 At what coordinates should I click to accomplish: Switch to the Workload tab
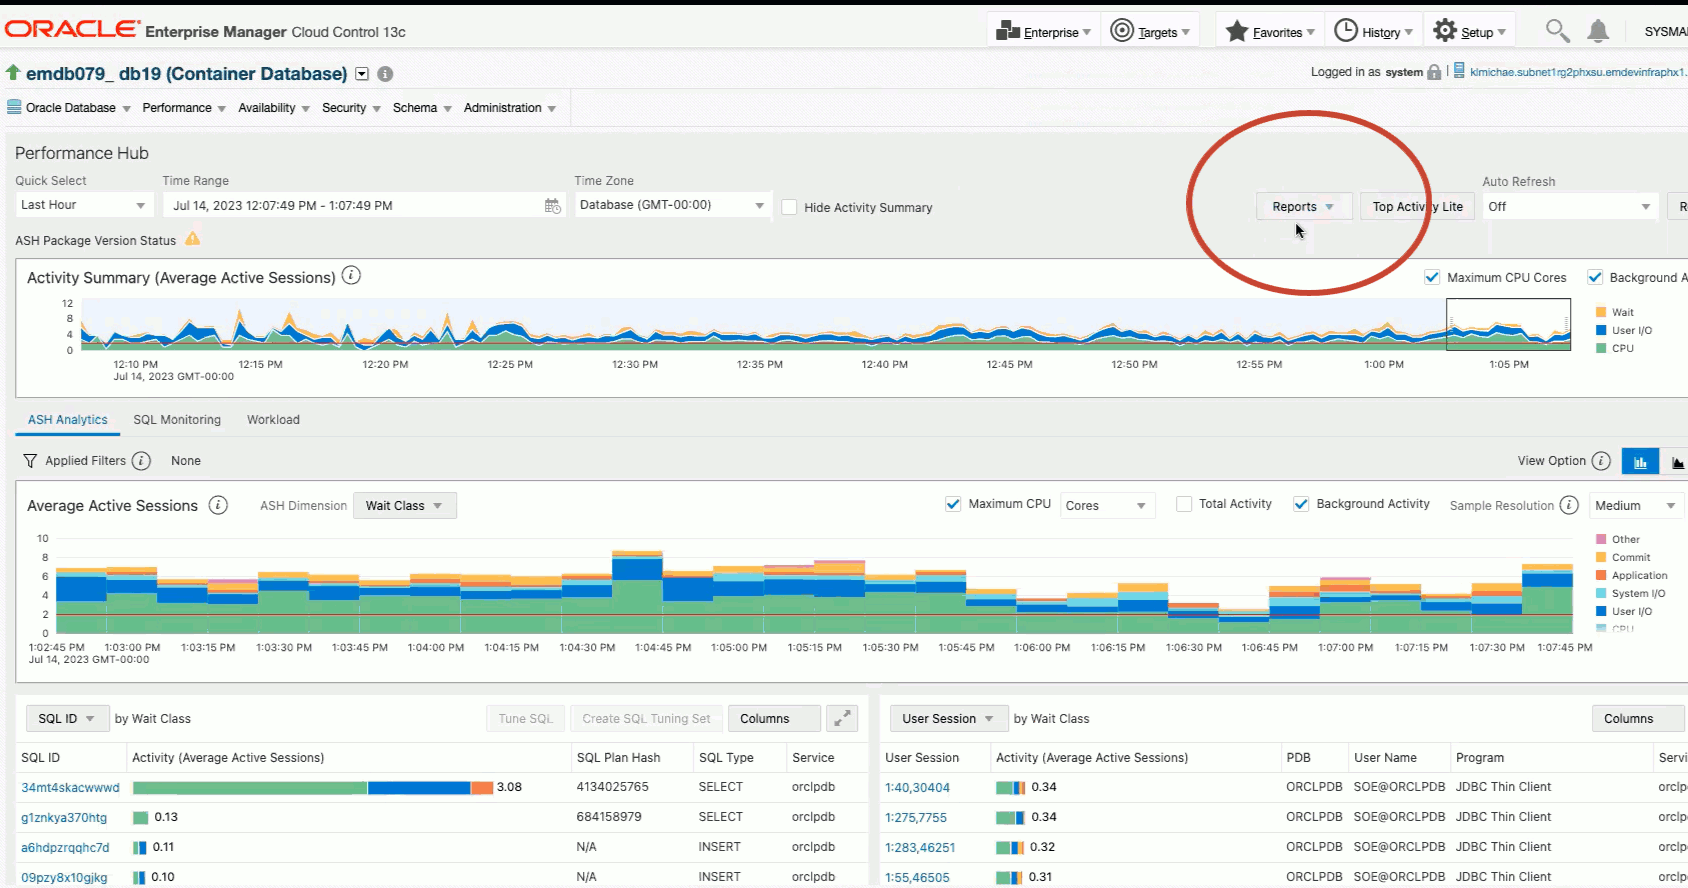tap(273, 420)
